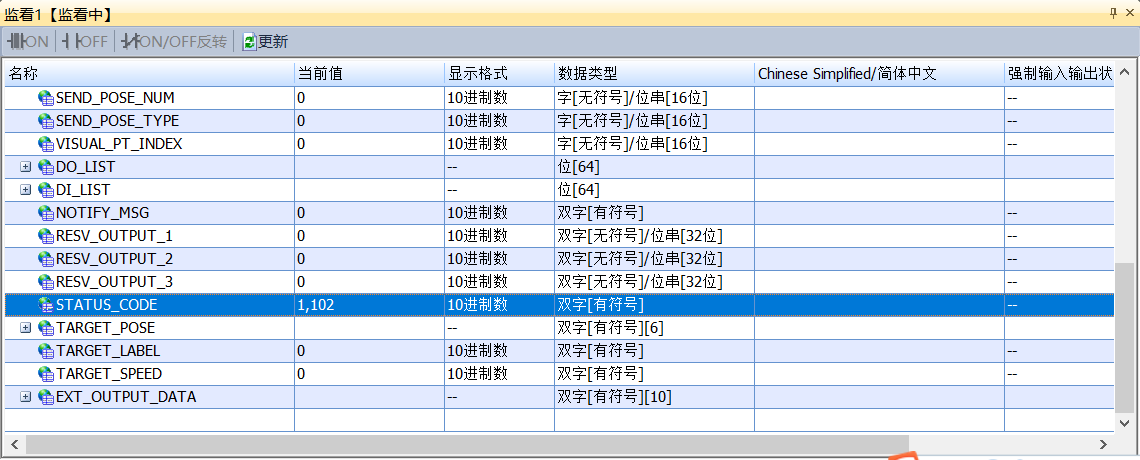Viewport: 1140px width, 460px height.
Task: Select the TARGET_POSE row name
Action: (x=105, y=328)
